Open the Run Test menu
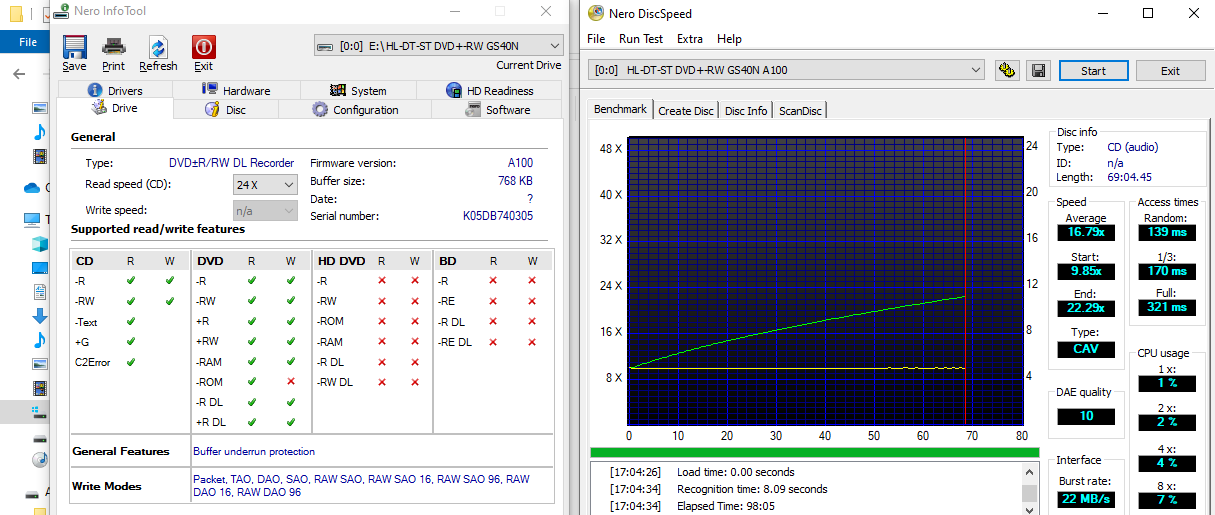Image resolution: width=1215 pixels, height=515 pixels. click(640, 39)
